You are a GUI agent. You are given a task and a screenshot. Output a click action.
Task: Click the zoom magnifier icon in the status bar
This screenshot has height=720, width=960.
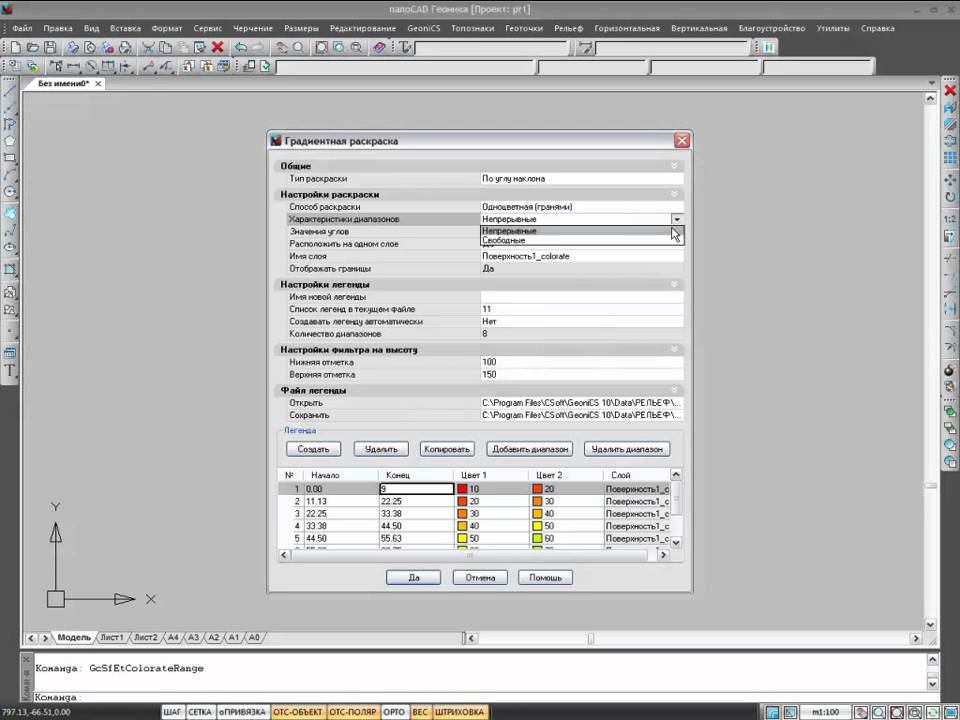(x=879, y=712)
